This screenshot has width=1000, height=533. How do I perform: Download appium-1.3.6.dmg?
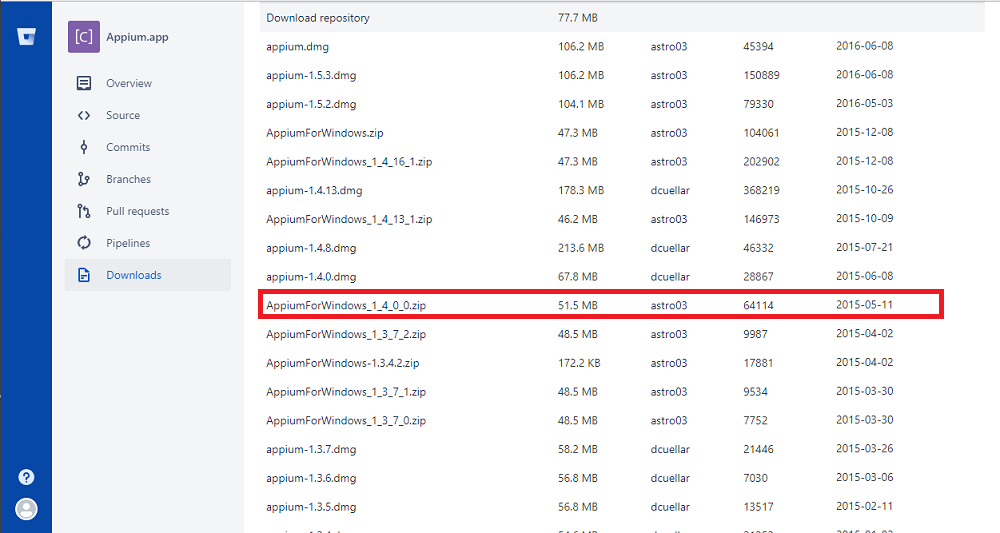click(311, 478)
